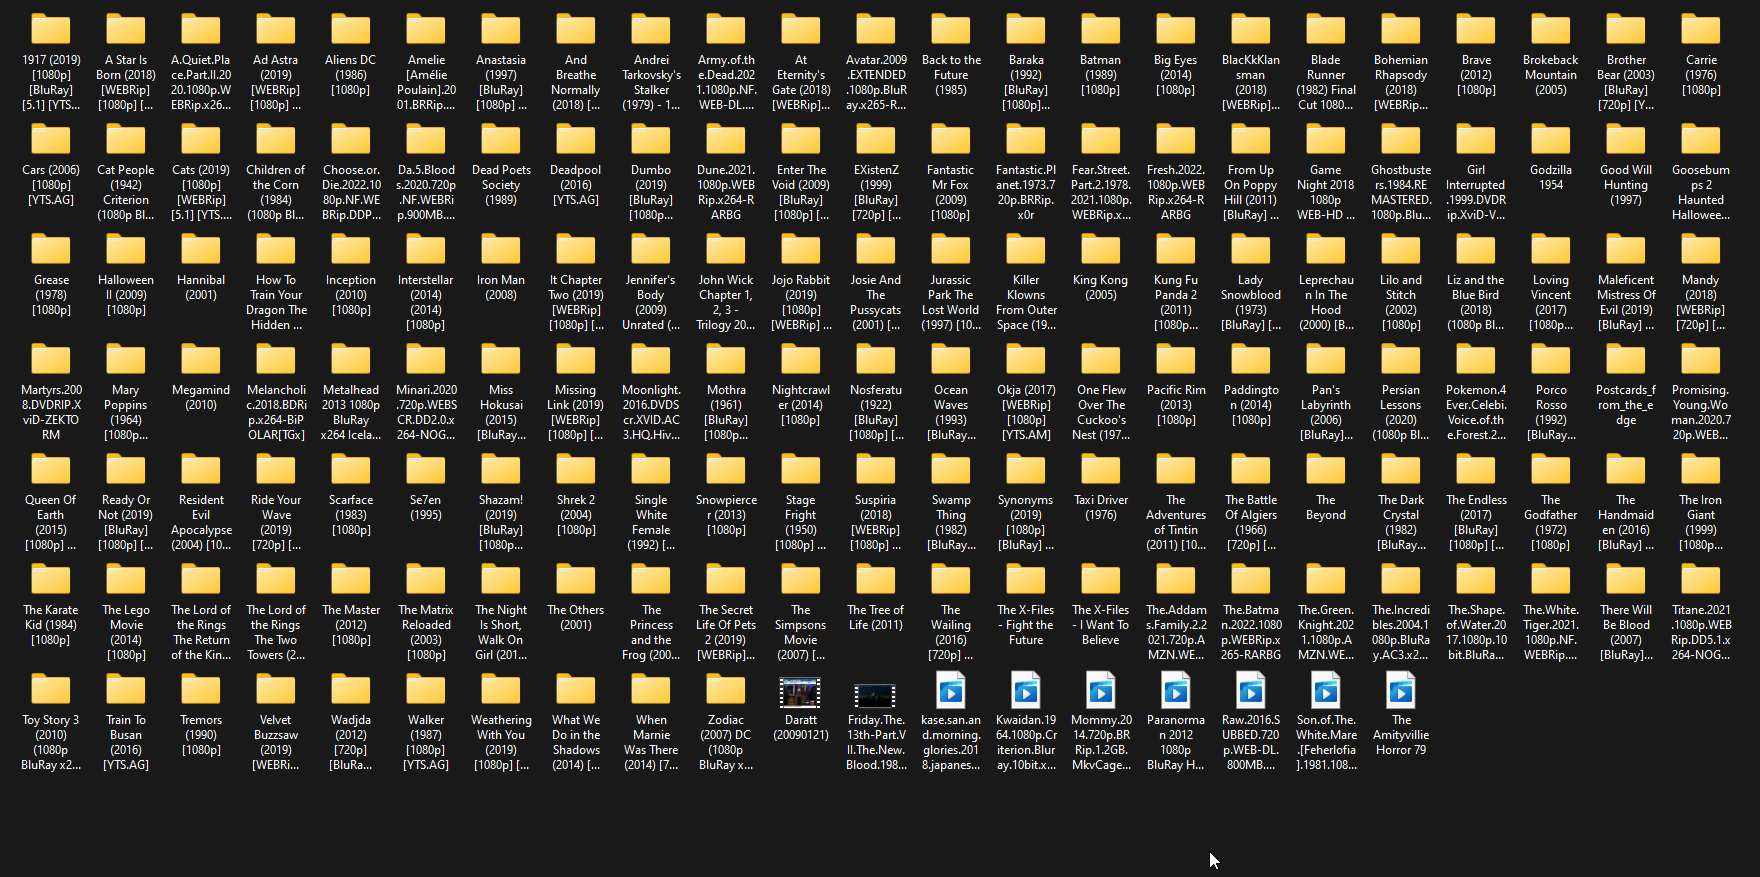Click the Raw.2016.SUBBED video file icon
Image resolution: width=1760 pixels, height=877 pixels.
tap(1251, 690)
